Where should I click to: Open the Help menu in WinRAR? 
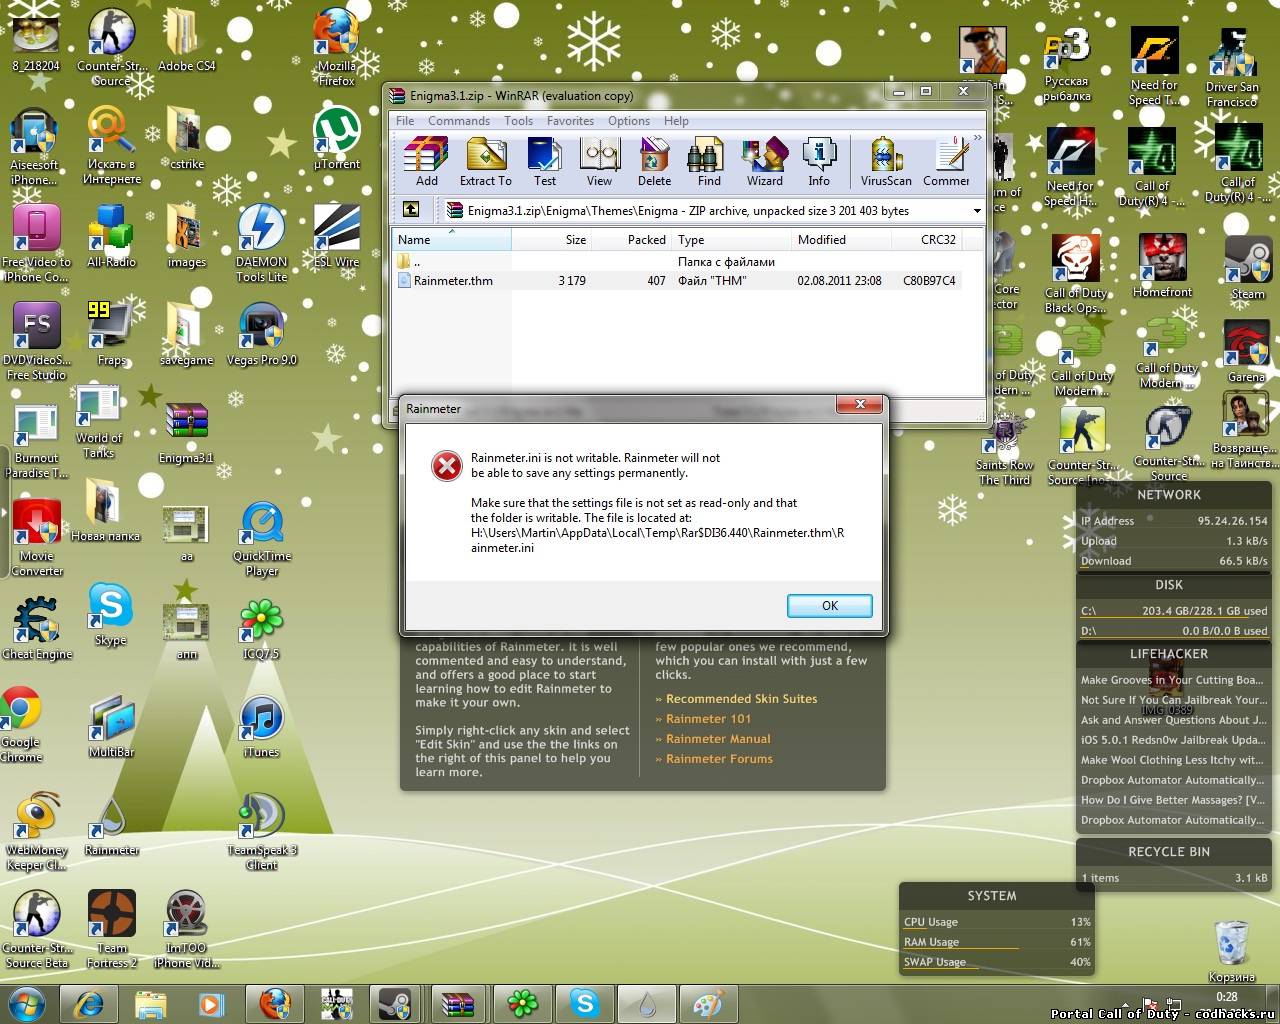point(676,121)
